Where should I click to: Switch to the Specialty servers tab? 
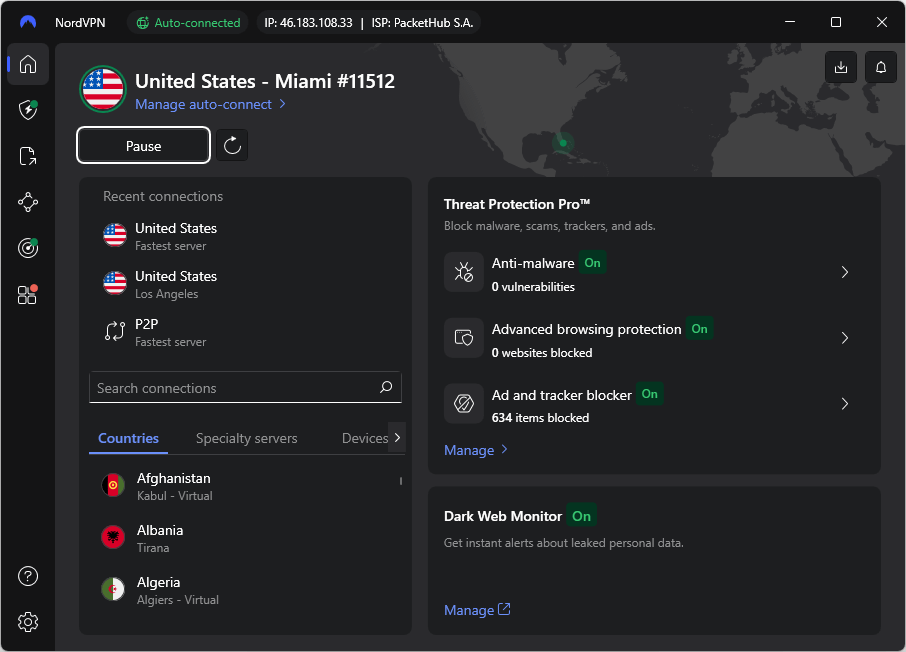pos(246,438)
